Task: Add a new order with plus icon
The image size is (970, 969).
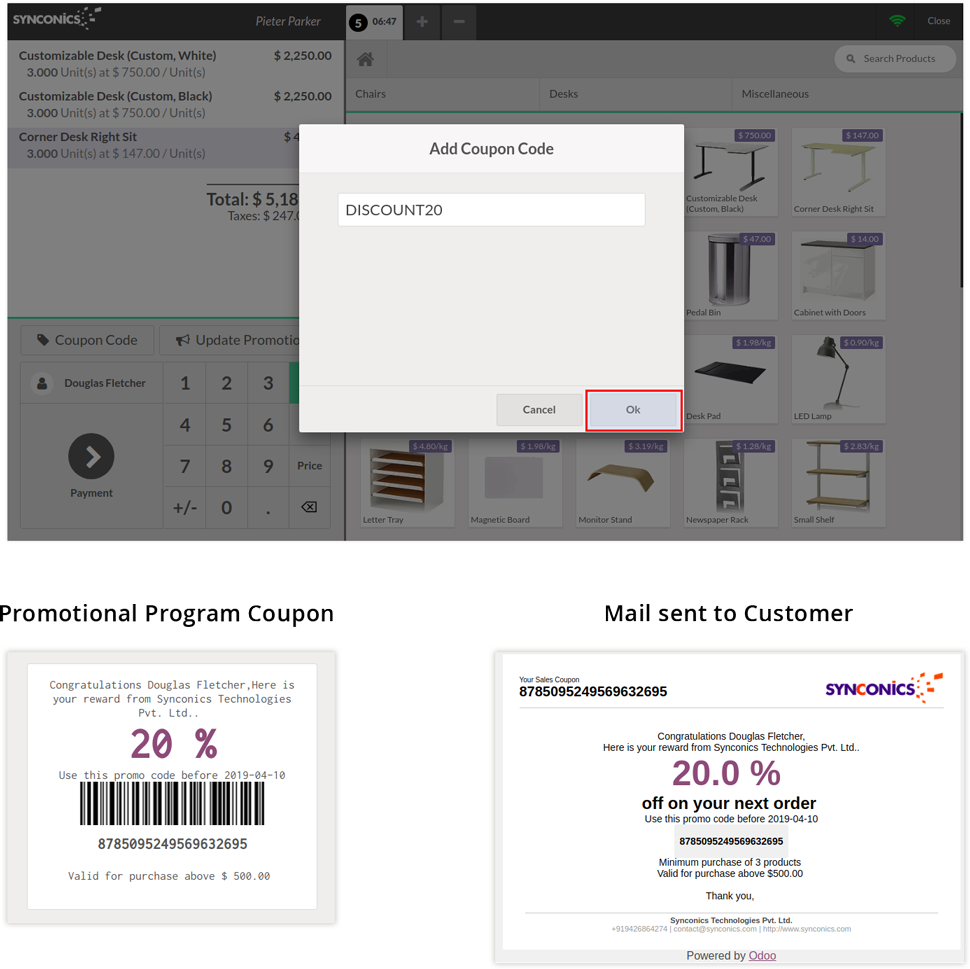Action: 422,21
